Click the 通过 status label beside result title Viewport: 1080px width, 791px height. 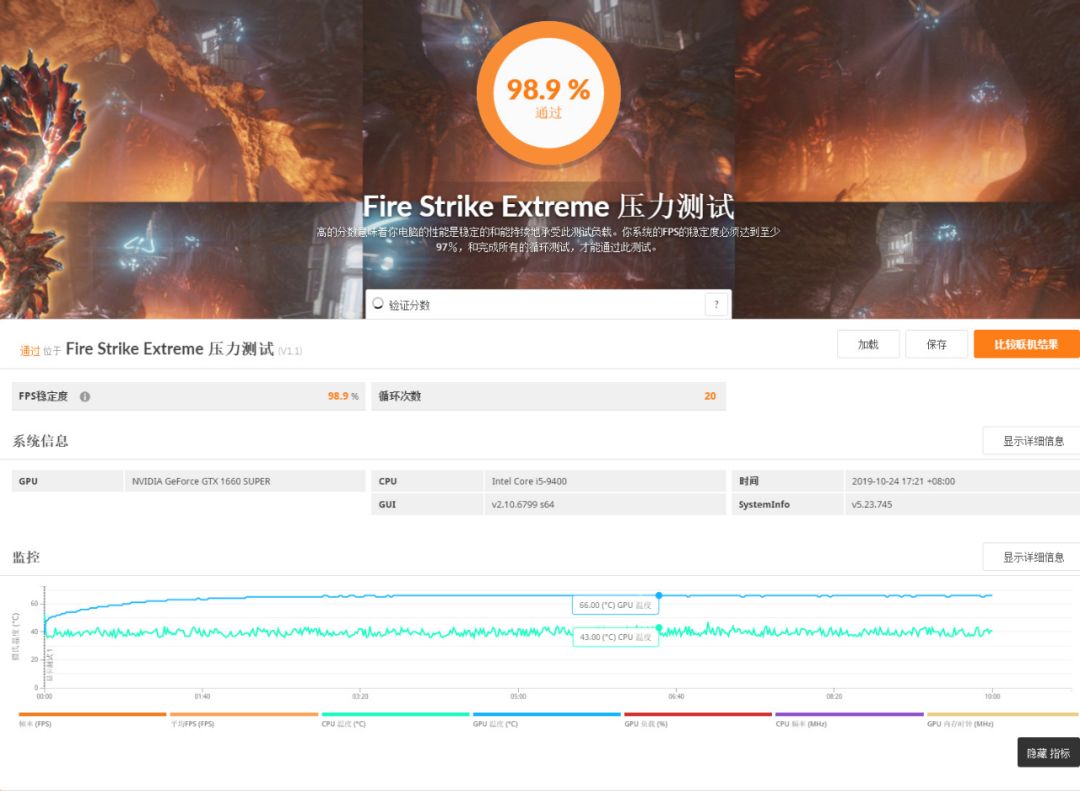(x=30, y=351)
